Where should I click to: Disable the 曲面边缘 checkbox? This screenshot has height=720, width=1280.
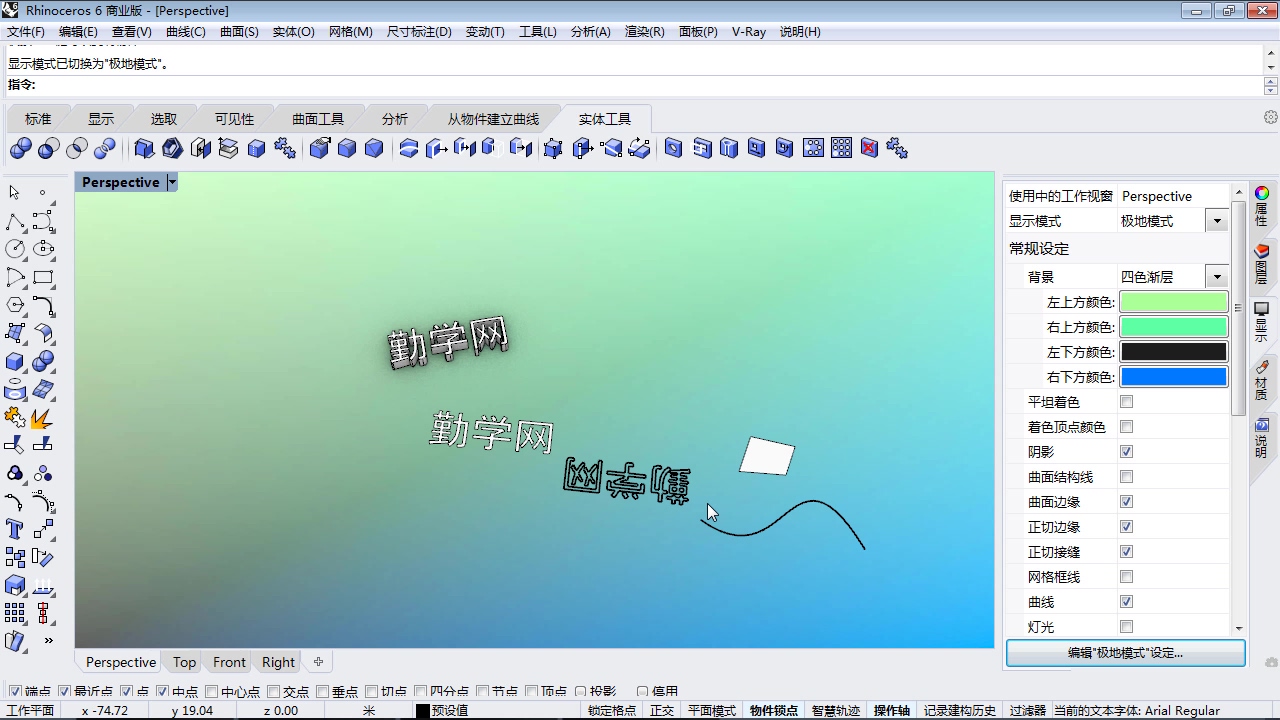1127,502
